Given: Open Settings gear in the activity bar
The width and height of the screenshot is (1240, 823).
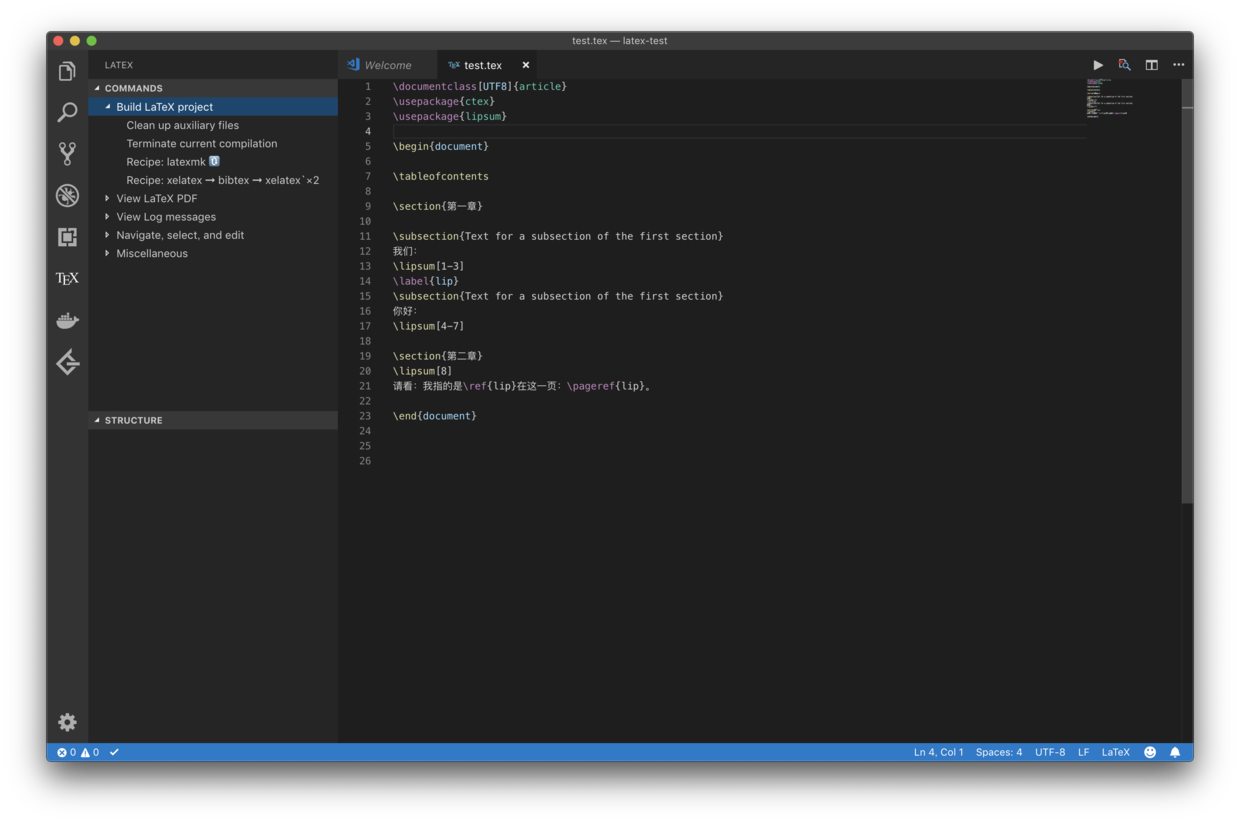Looking at the screenshot, I should (x=66, y=721).
